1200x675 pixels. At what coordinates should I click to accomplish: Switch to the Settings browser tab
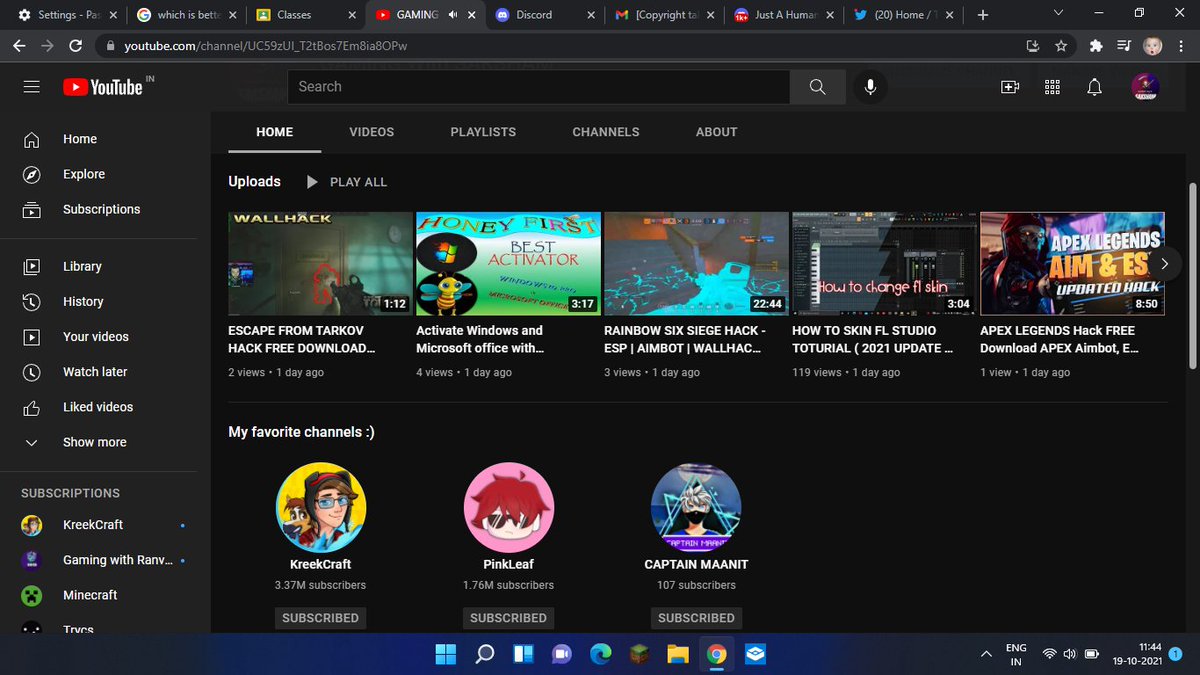point(66,15)
